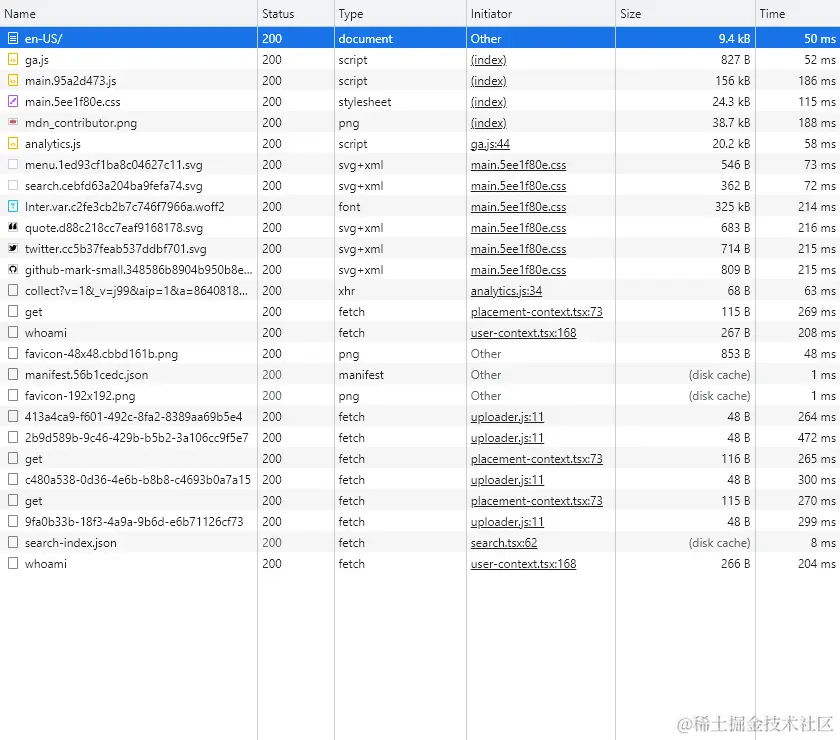Click the quote icon beside quote.d88c218cc7eaf9168178.svg

pos(13,227)
